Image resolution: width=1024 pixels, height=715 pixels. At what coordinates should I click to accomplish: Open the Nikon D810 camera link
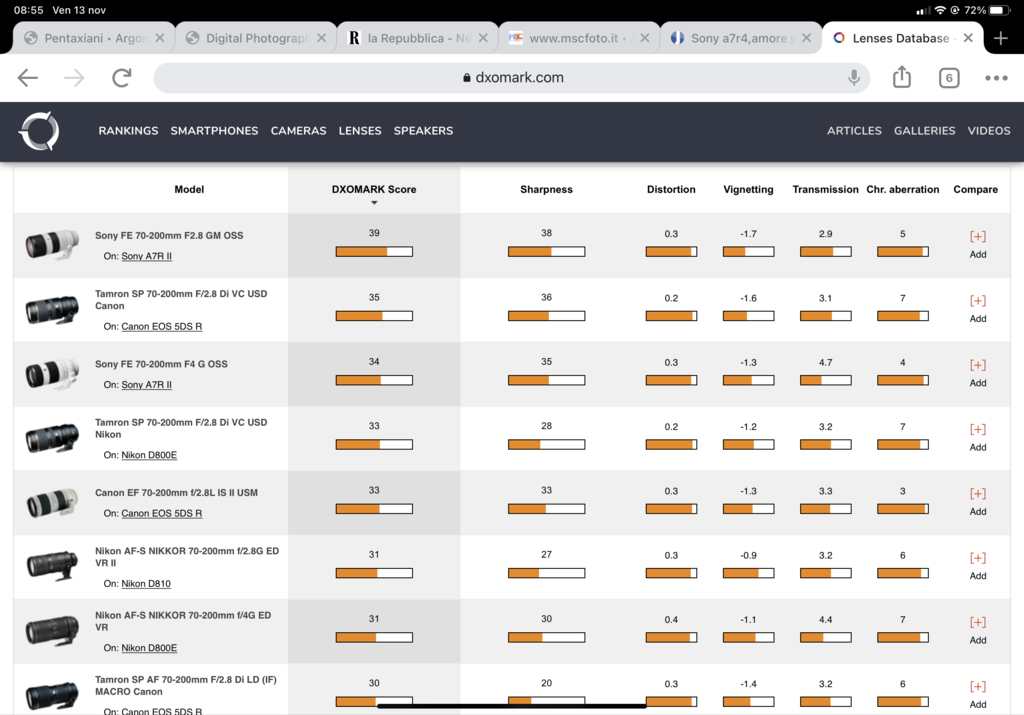pos(146,584)
